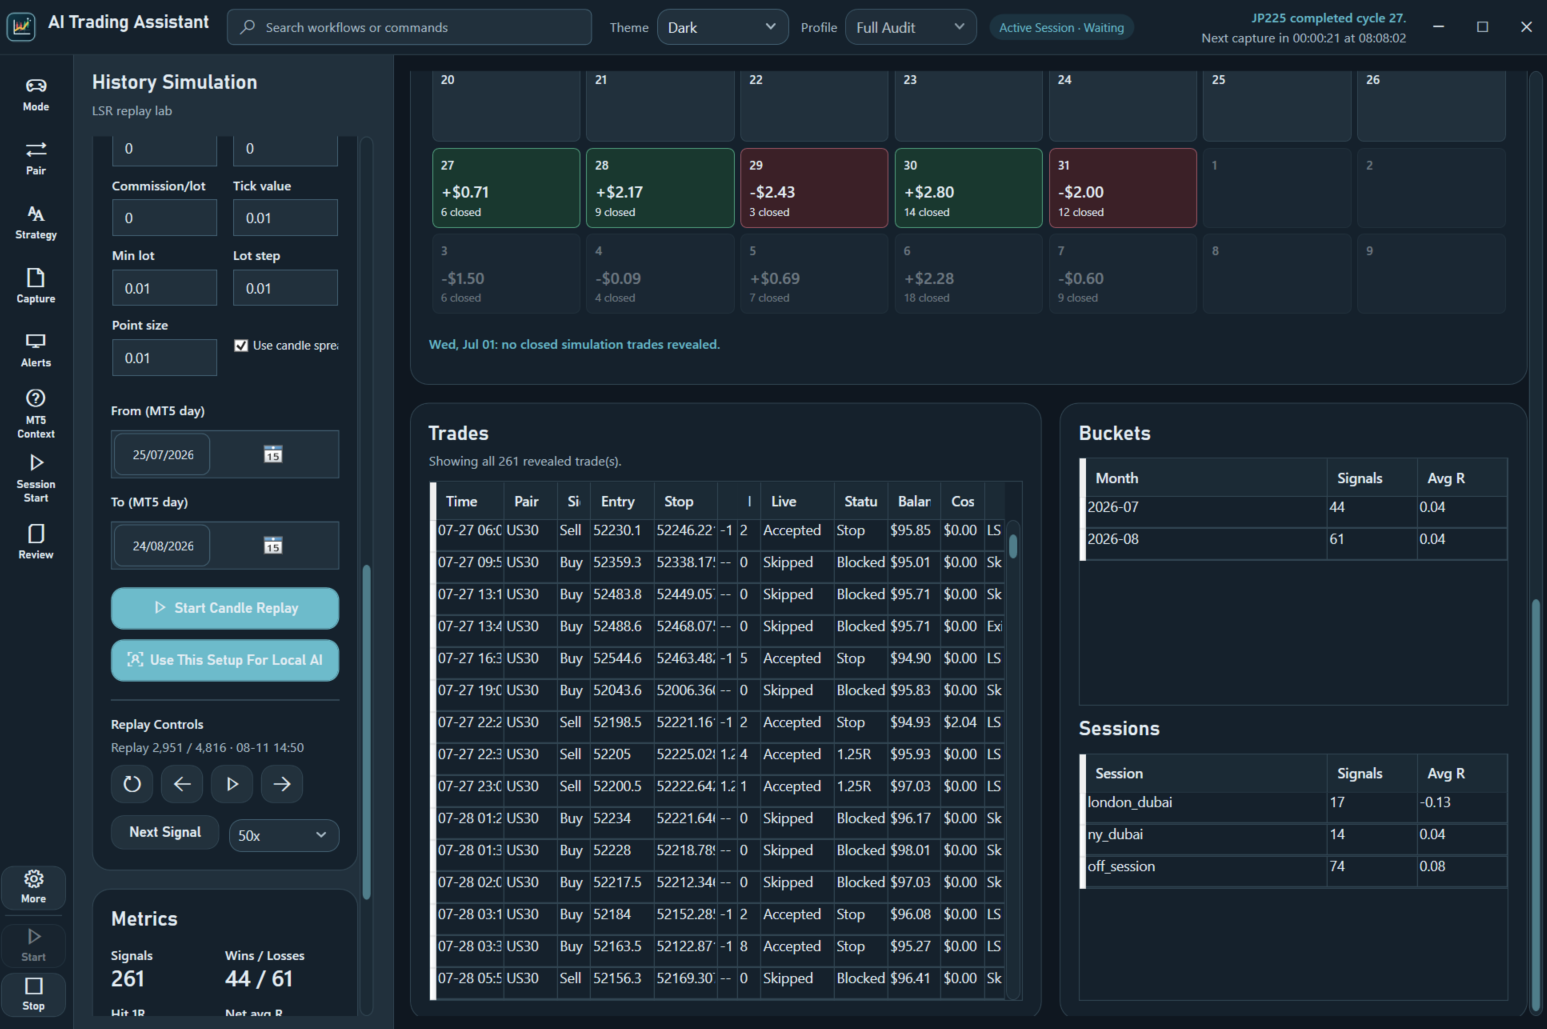Image resolution: width=1547 pixels, height=1029 pixels.
Task: Select calendar day 30 with +$2.80
Action: pyautogui.click(x=968, y=188)
